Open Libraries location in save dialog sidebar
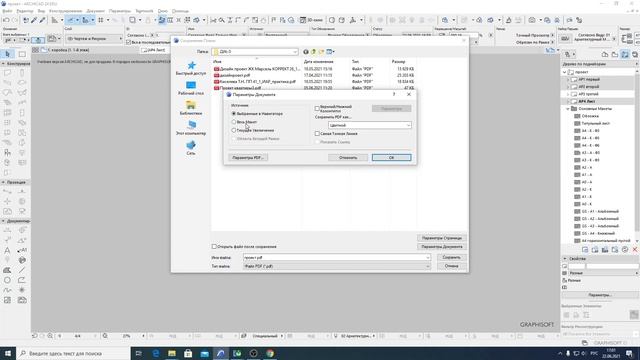 coord(191,108)
